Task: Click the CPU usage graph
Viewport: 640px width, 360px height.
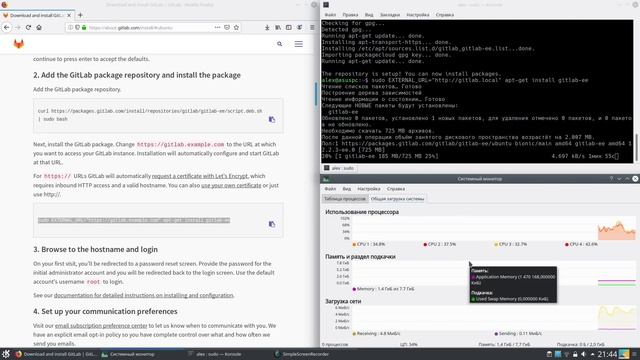Action: point(493,228)
